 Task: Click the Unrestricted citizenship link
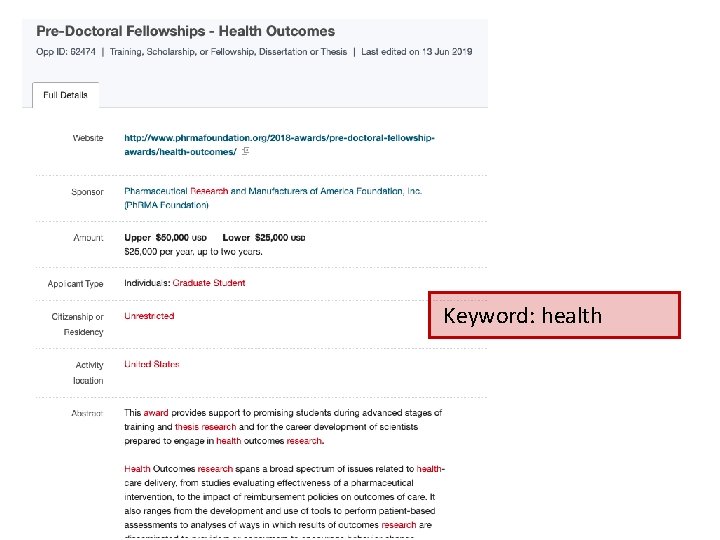(x=149, y=316)
